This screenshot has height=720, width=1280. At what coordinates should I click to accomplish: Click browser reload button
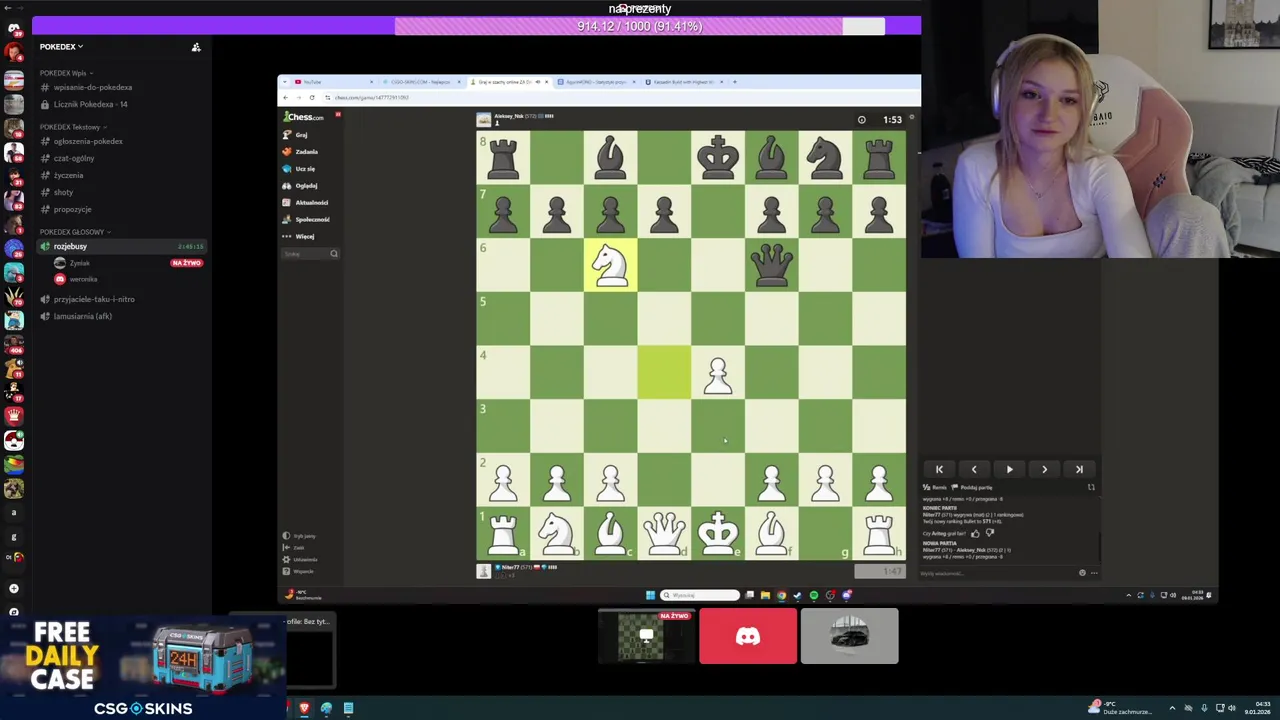click(x=312, y=97)
